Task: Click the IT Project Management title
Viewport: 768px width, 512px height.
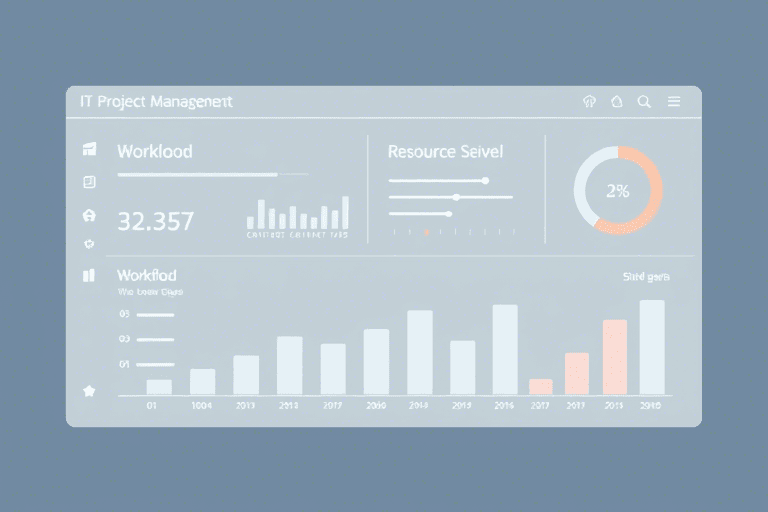Action: (156, 102)
